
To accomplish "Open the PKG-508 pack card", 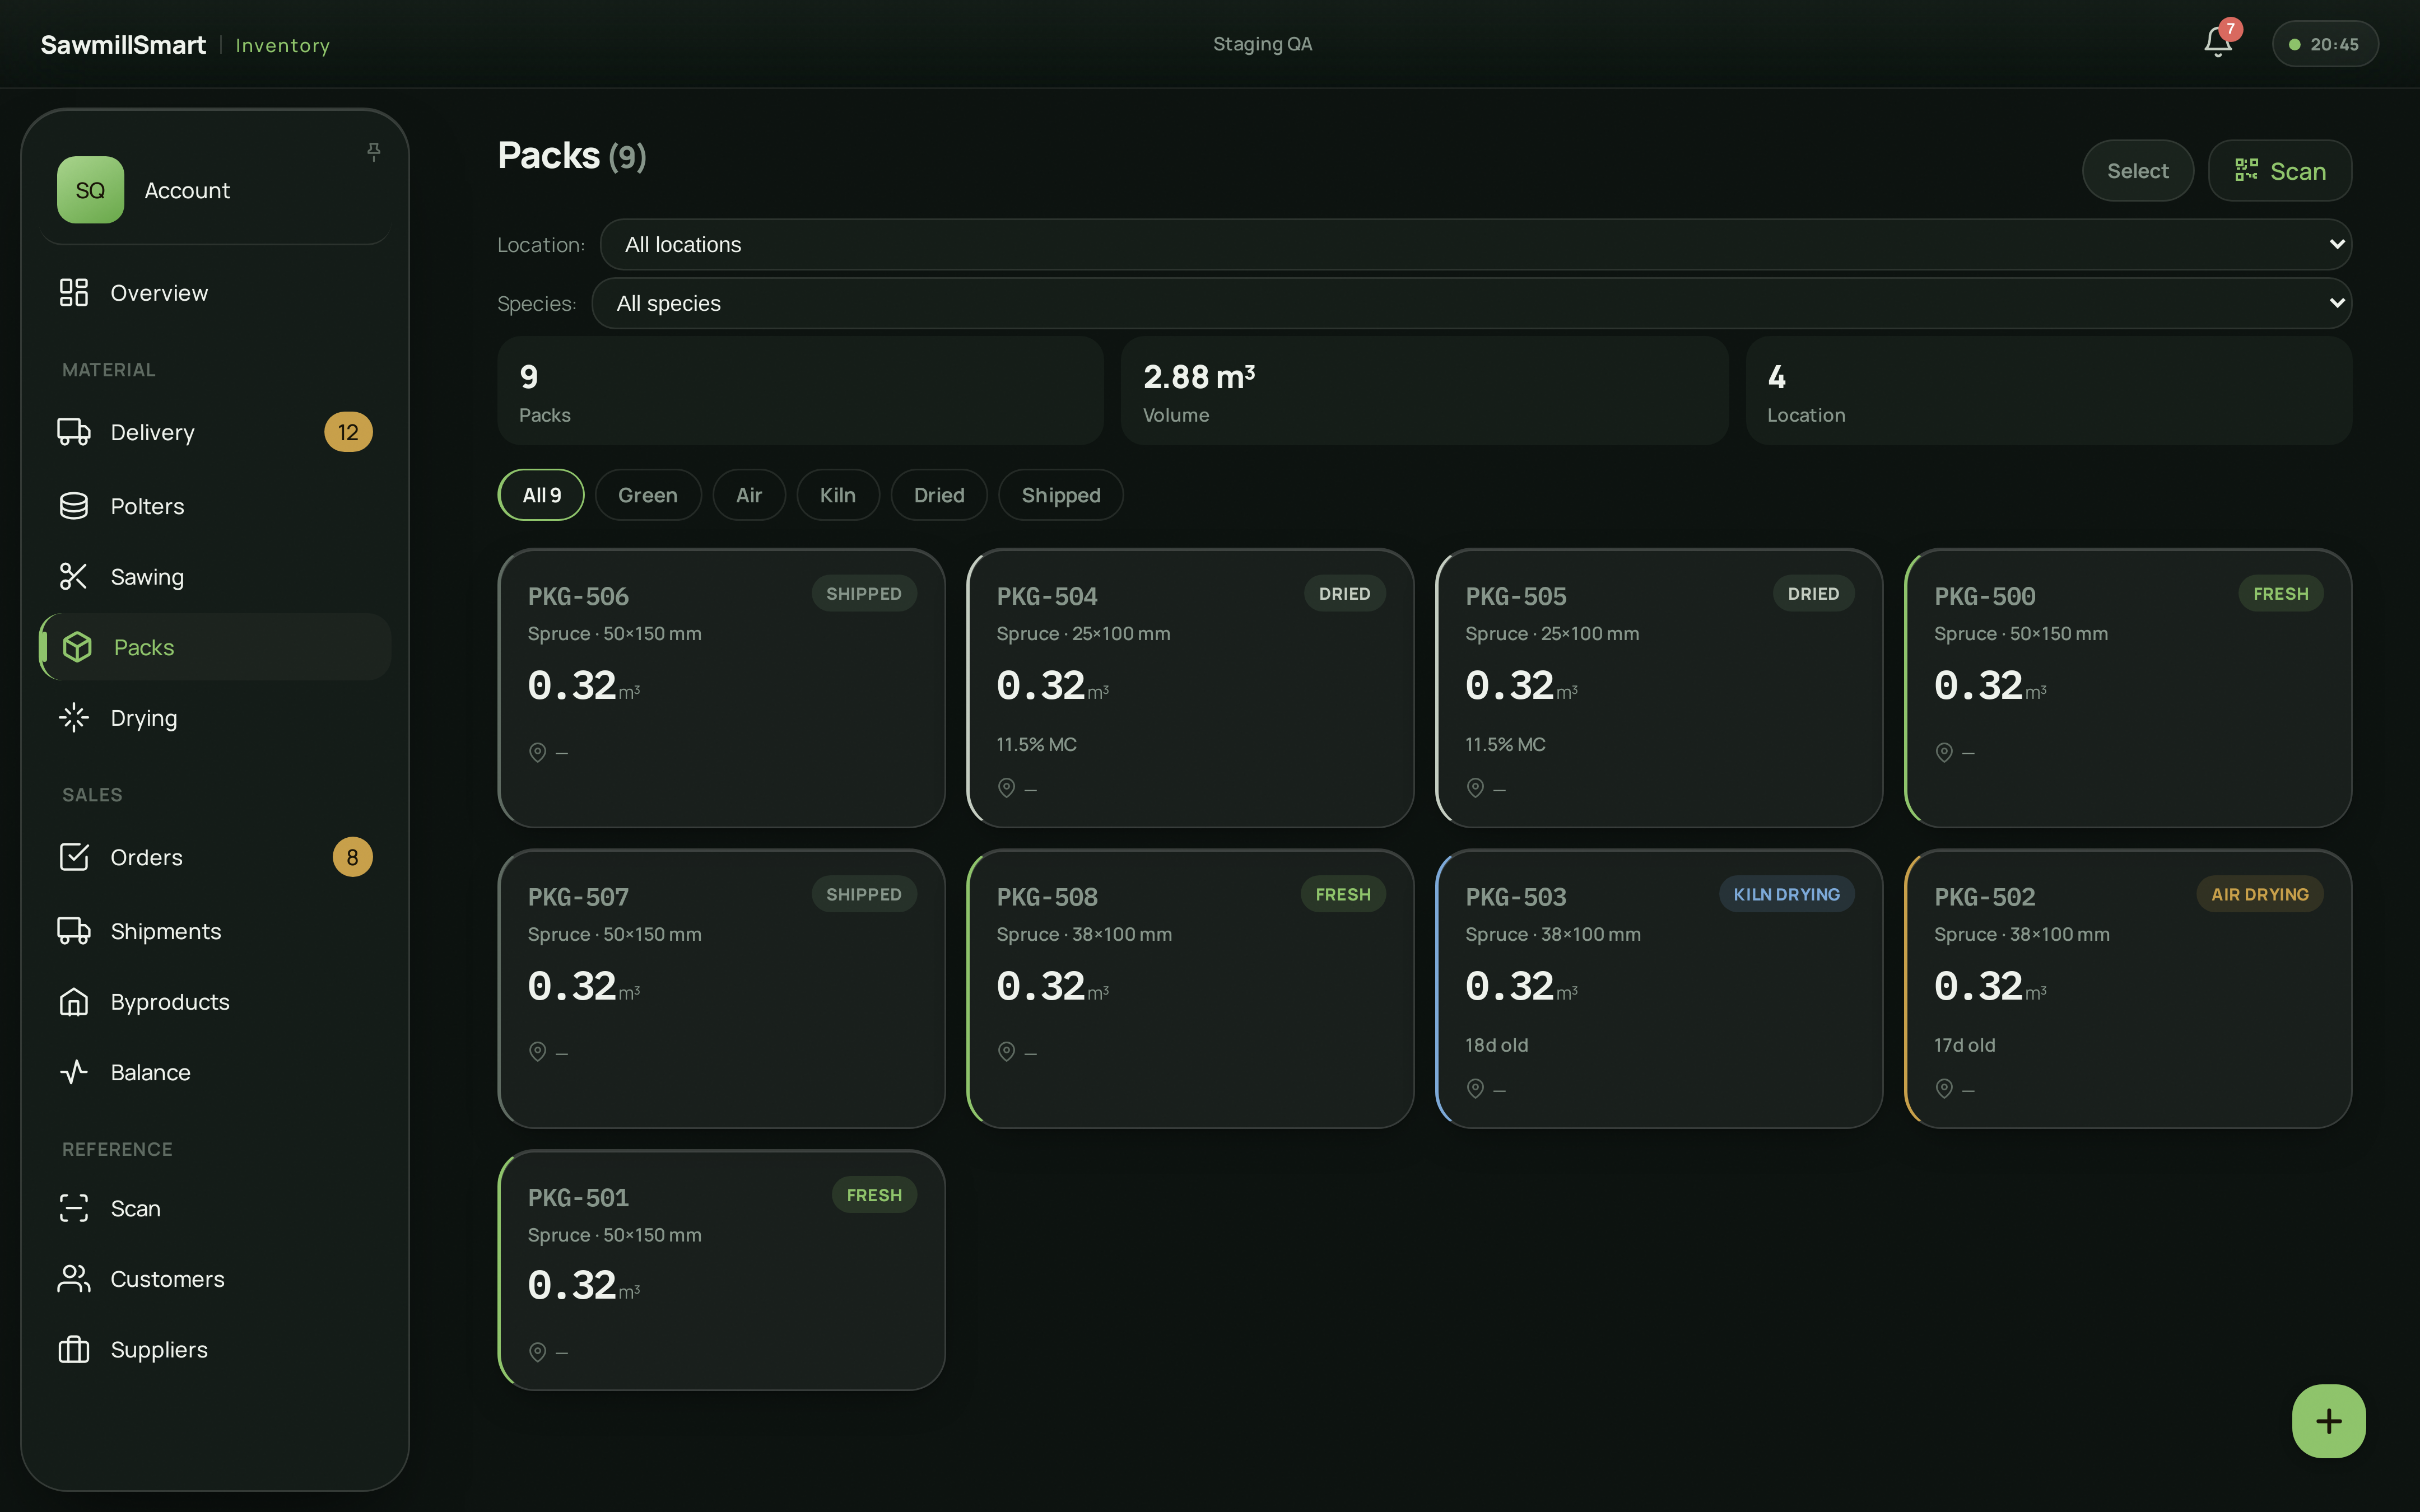I will point(1190,989).
